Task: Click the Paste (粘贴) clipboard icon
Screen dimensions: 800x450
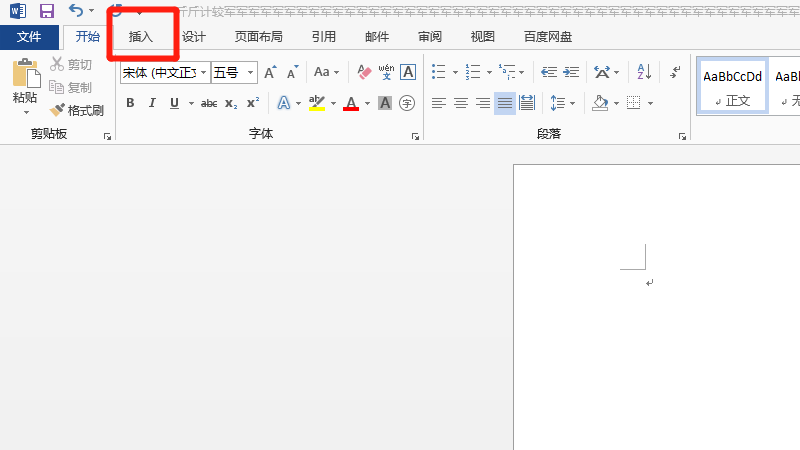Action: click(24, 74)
